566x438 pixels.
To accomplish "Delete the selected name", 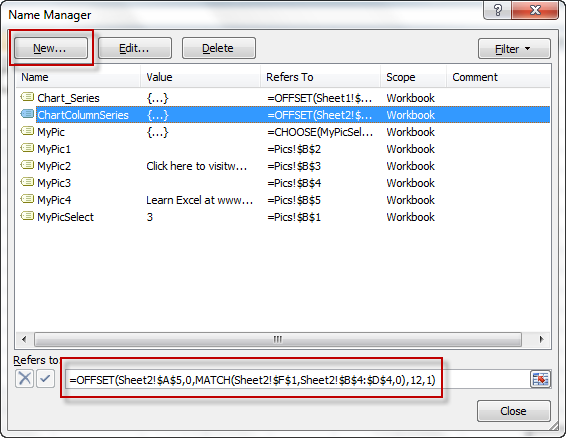I will point(219,48).
